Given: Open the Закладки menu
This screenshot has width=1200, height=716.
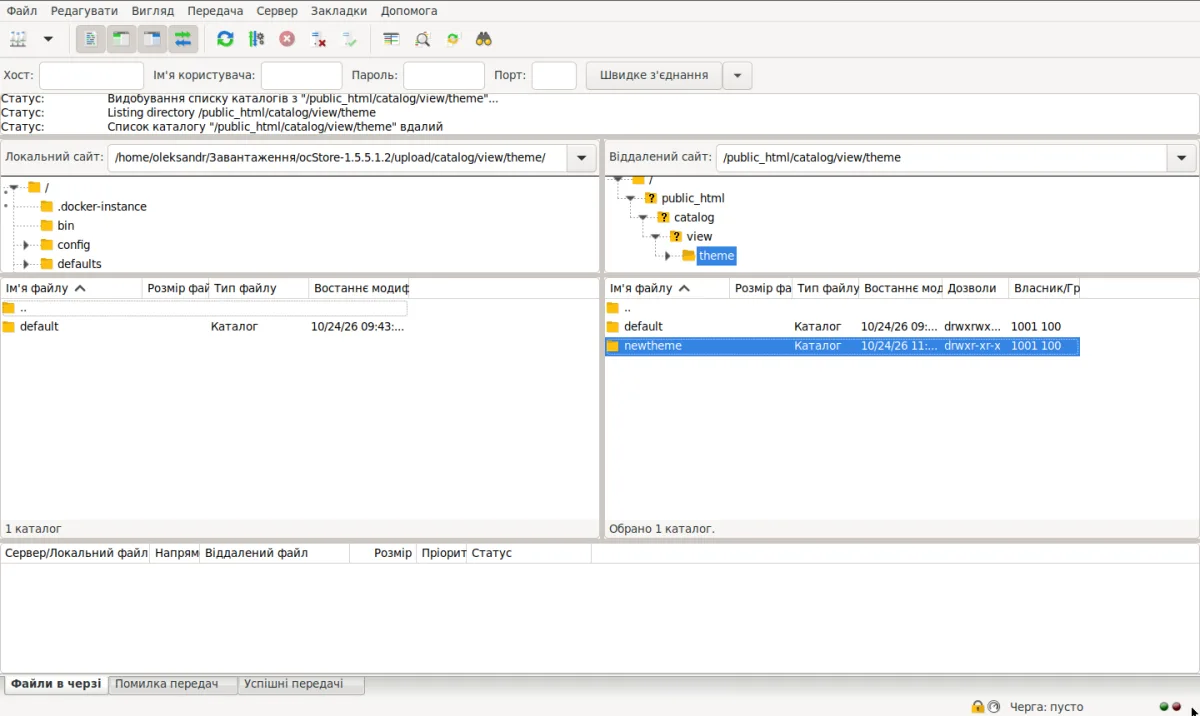Looking at the screenshot, I should [x=339, y=10].
